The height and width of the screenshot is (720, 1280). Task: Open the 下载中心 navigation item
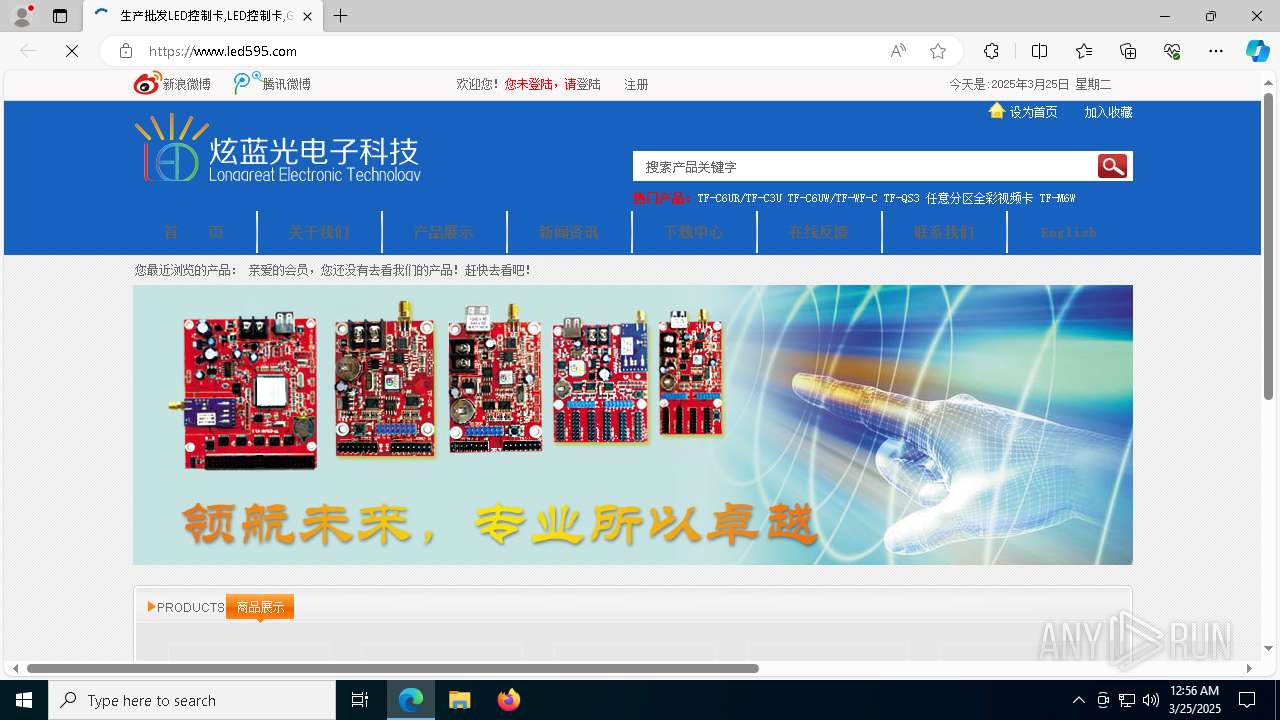click(694, 232)
